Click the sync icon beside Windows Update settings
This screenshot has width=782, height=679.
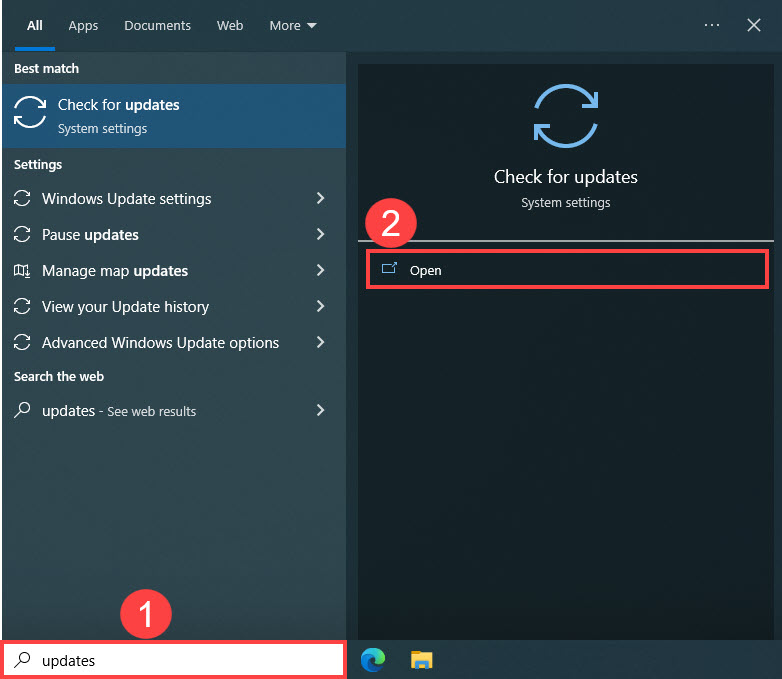tap(22, 199)
